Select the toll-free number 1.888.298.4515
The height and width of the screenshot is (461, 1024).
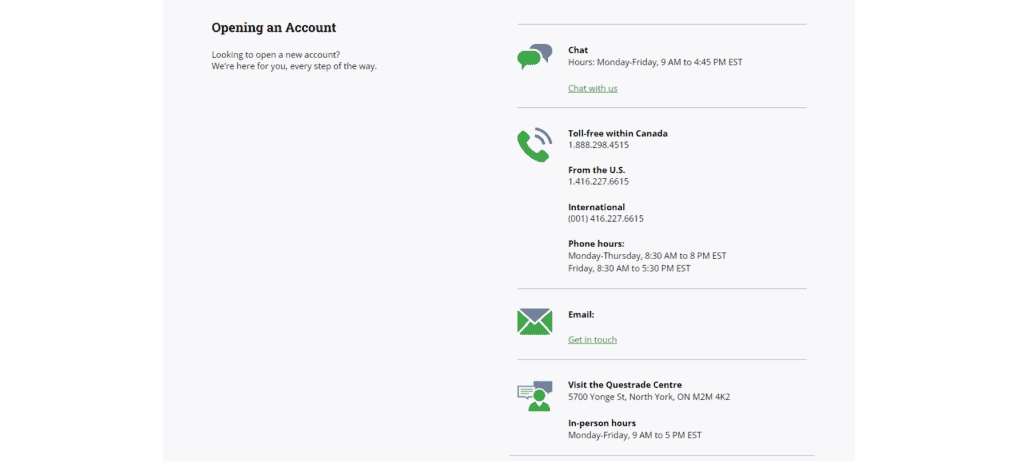click(x=598, y=145)
